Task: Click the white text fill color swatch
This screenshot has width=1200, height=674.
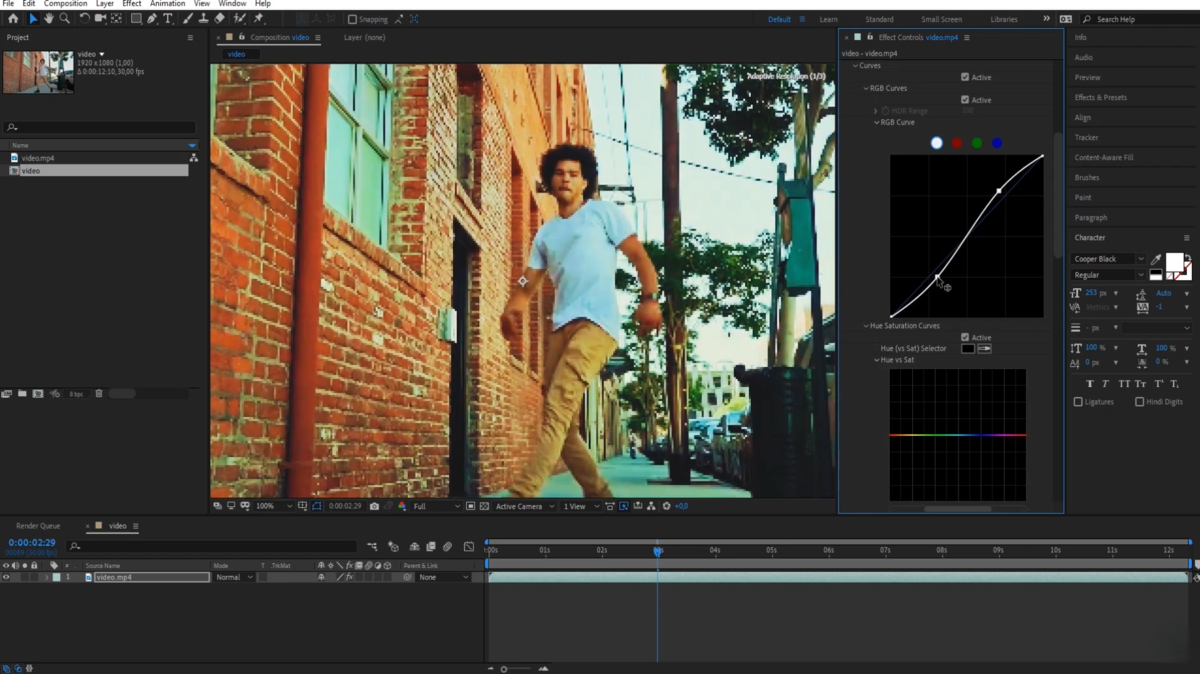Action: pos(1174,263)
